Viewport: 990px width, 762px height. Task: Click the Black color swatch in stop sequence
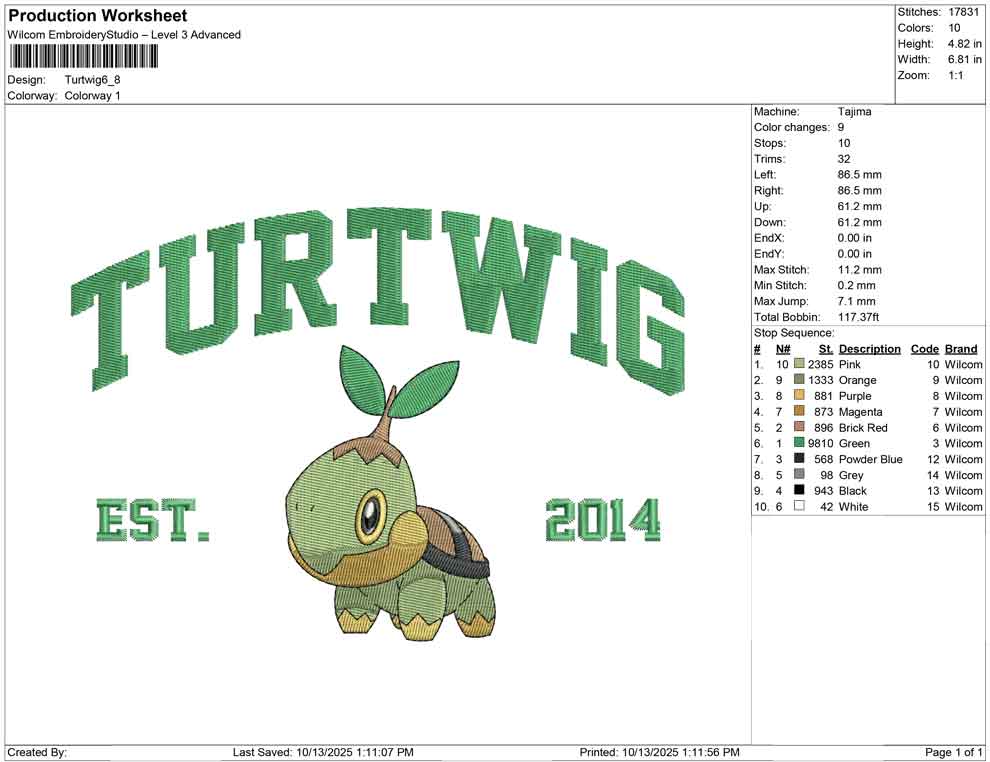point(799,490)
